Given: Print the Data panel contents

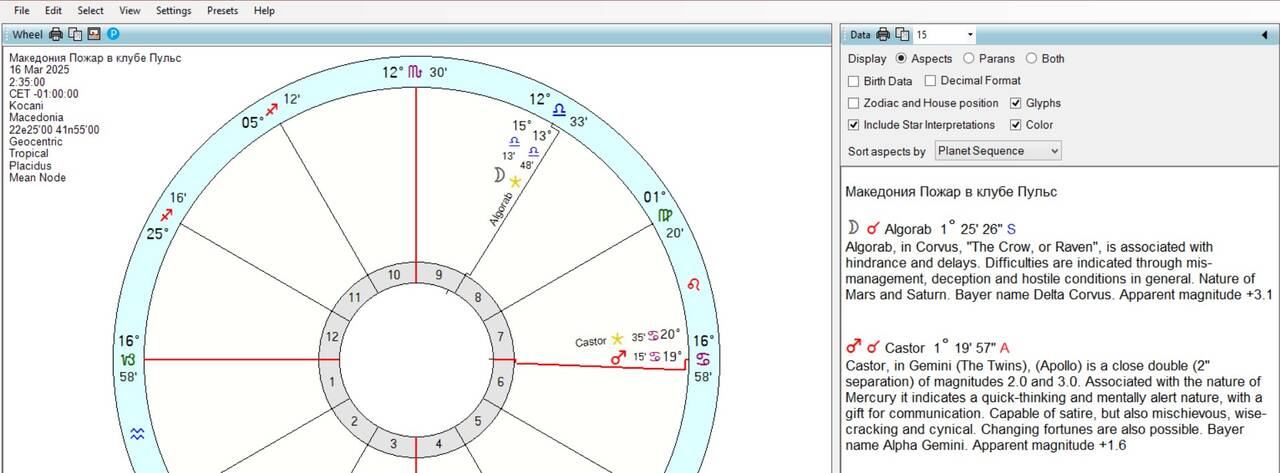Looking at the screenshot, I should click(883, 34).
